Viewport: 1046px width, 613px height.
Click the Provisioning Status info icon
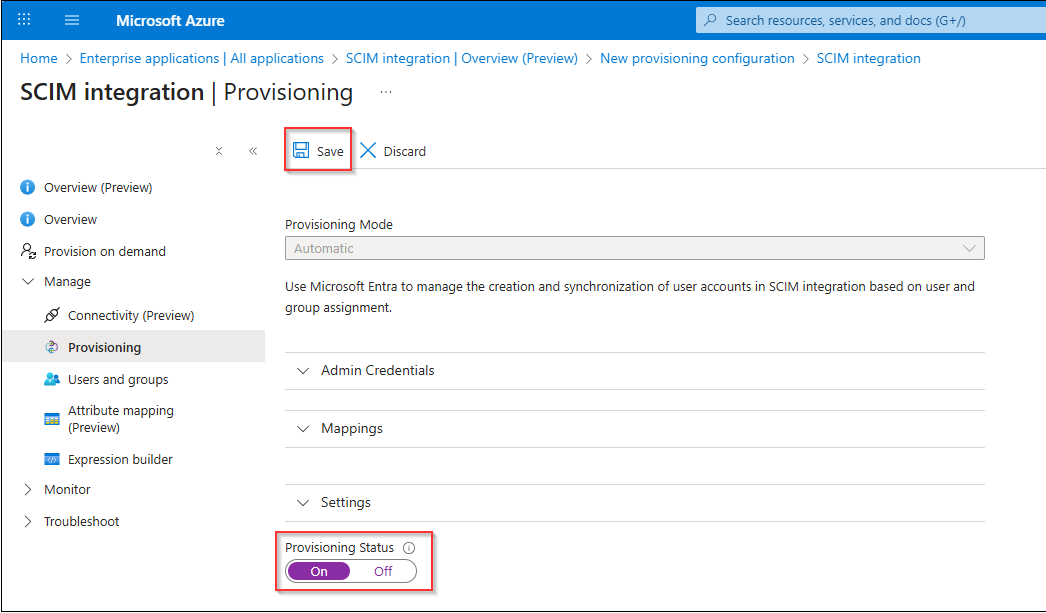point(410,548)
